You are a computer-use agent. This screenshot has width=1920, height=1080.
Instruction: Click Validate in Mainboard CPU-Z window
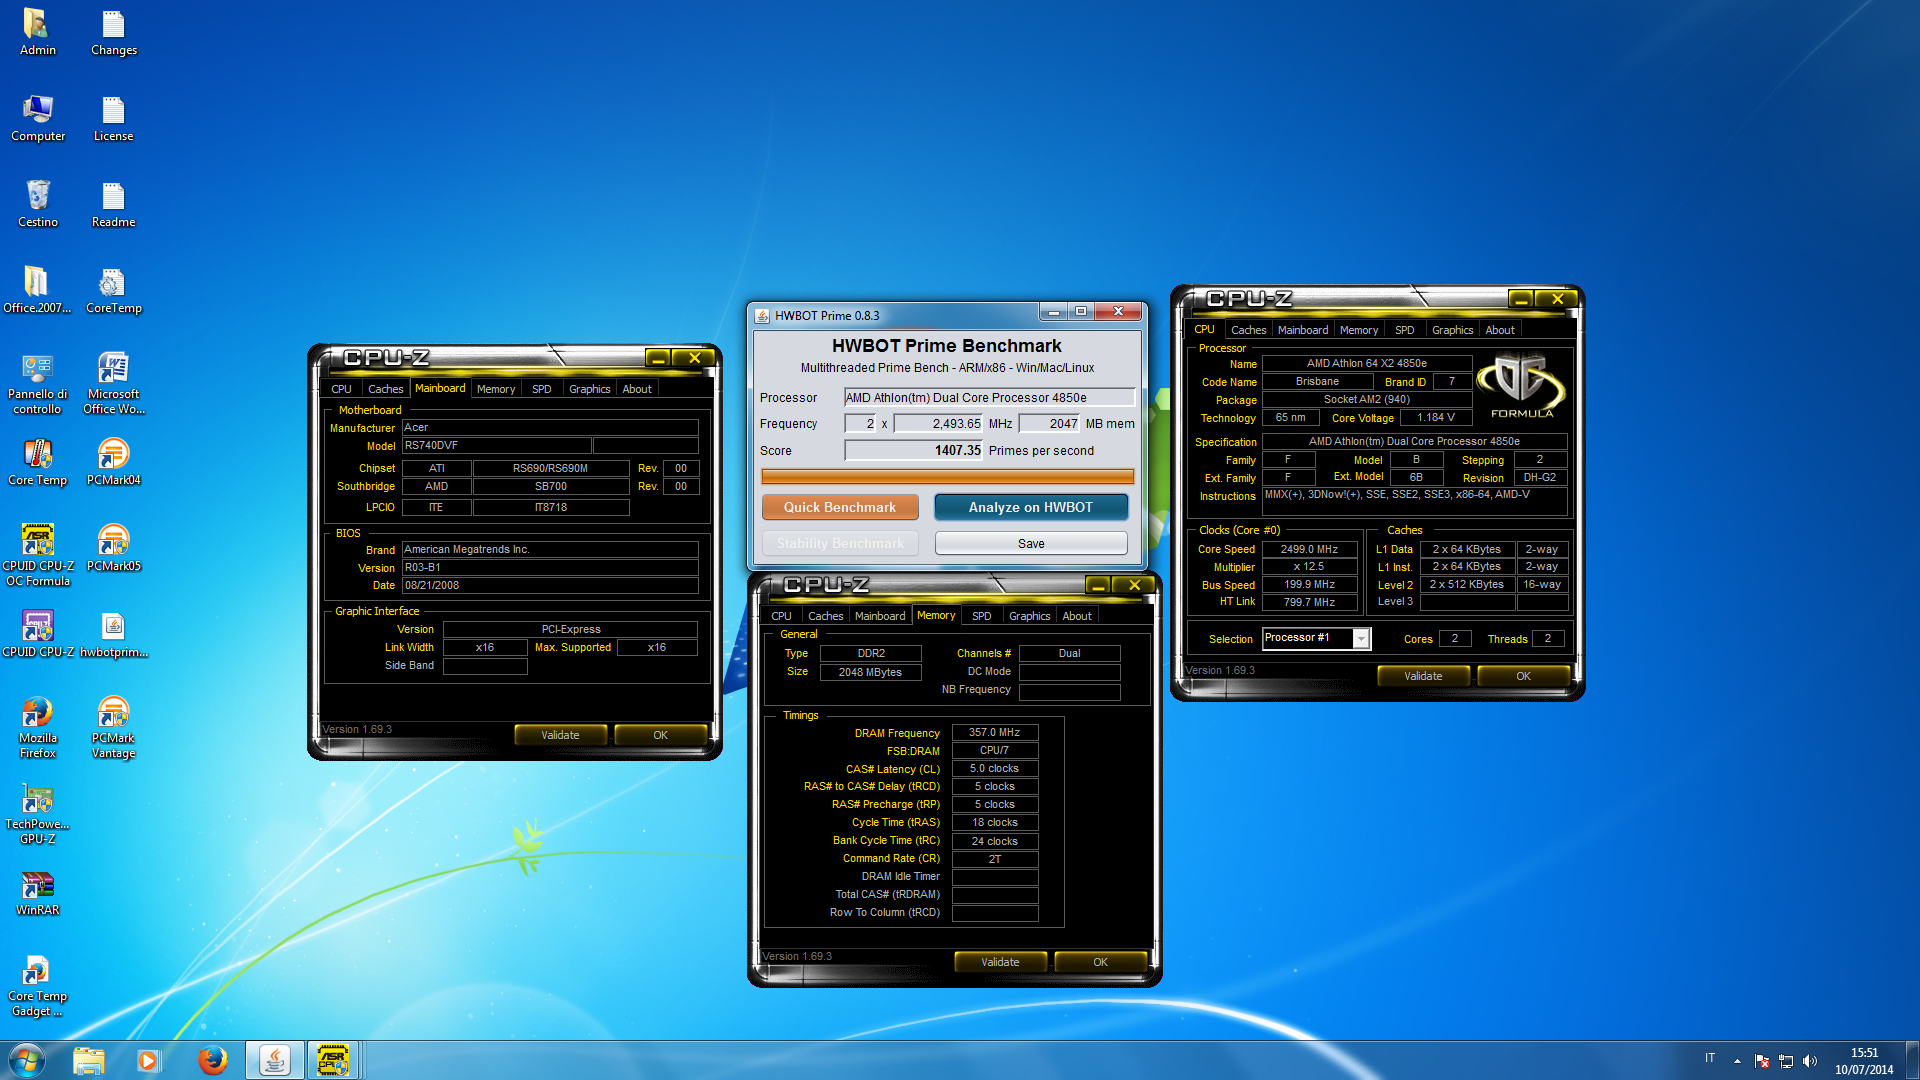[560, 735]
